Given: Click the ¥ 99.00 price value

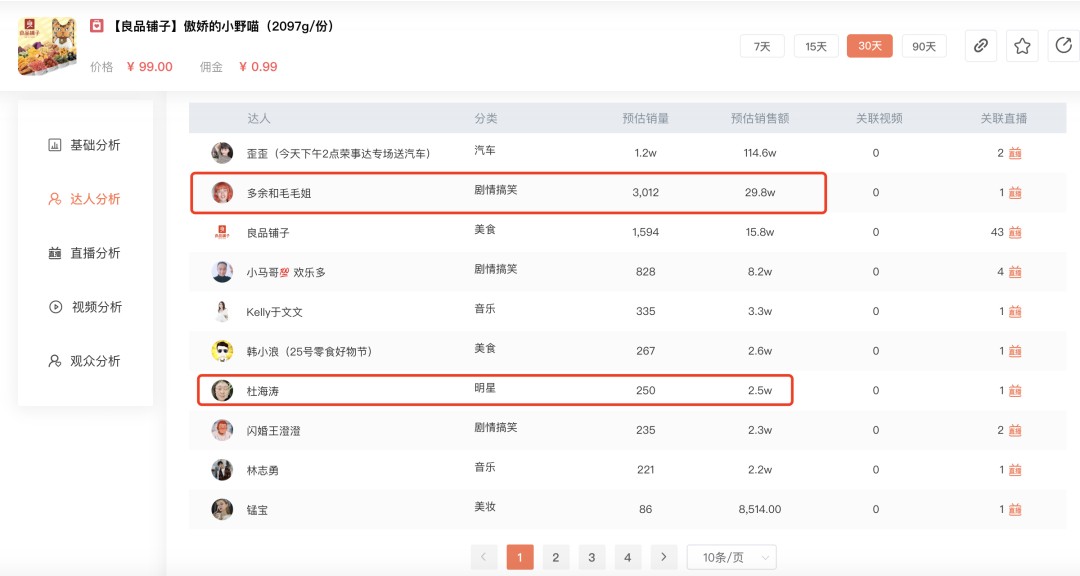Looking at the screenshot, I should pyautogui.click(x=149, y=67).
